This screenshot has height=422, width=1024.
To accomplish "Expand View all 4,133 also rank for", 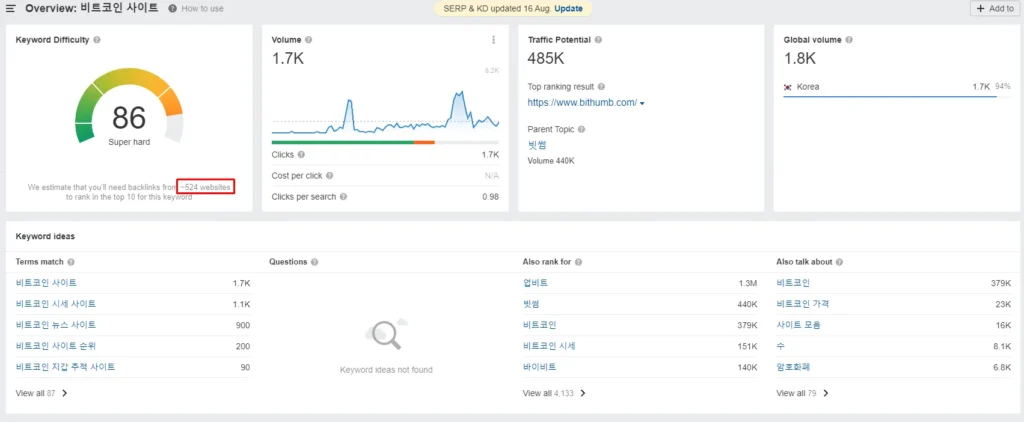I will pos(554,393).
